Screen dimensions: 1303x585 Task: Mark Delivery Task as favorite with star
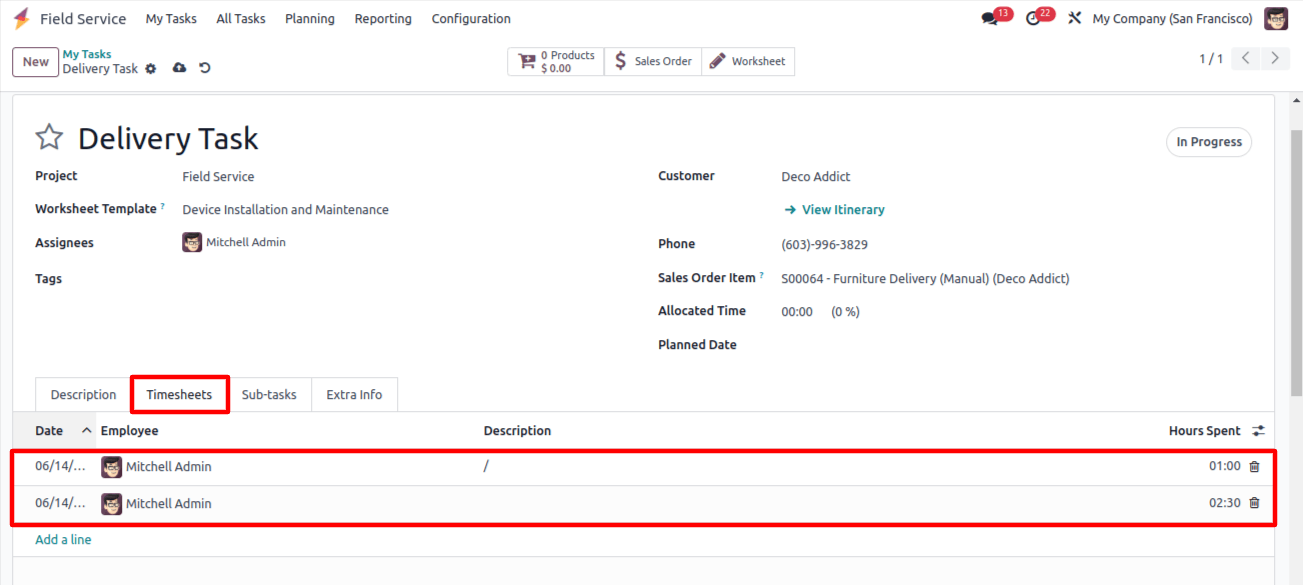[49, 138]
